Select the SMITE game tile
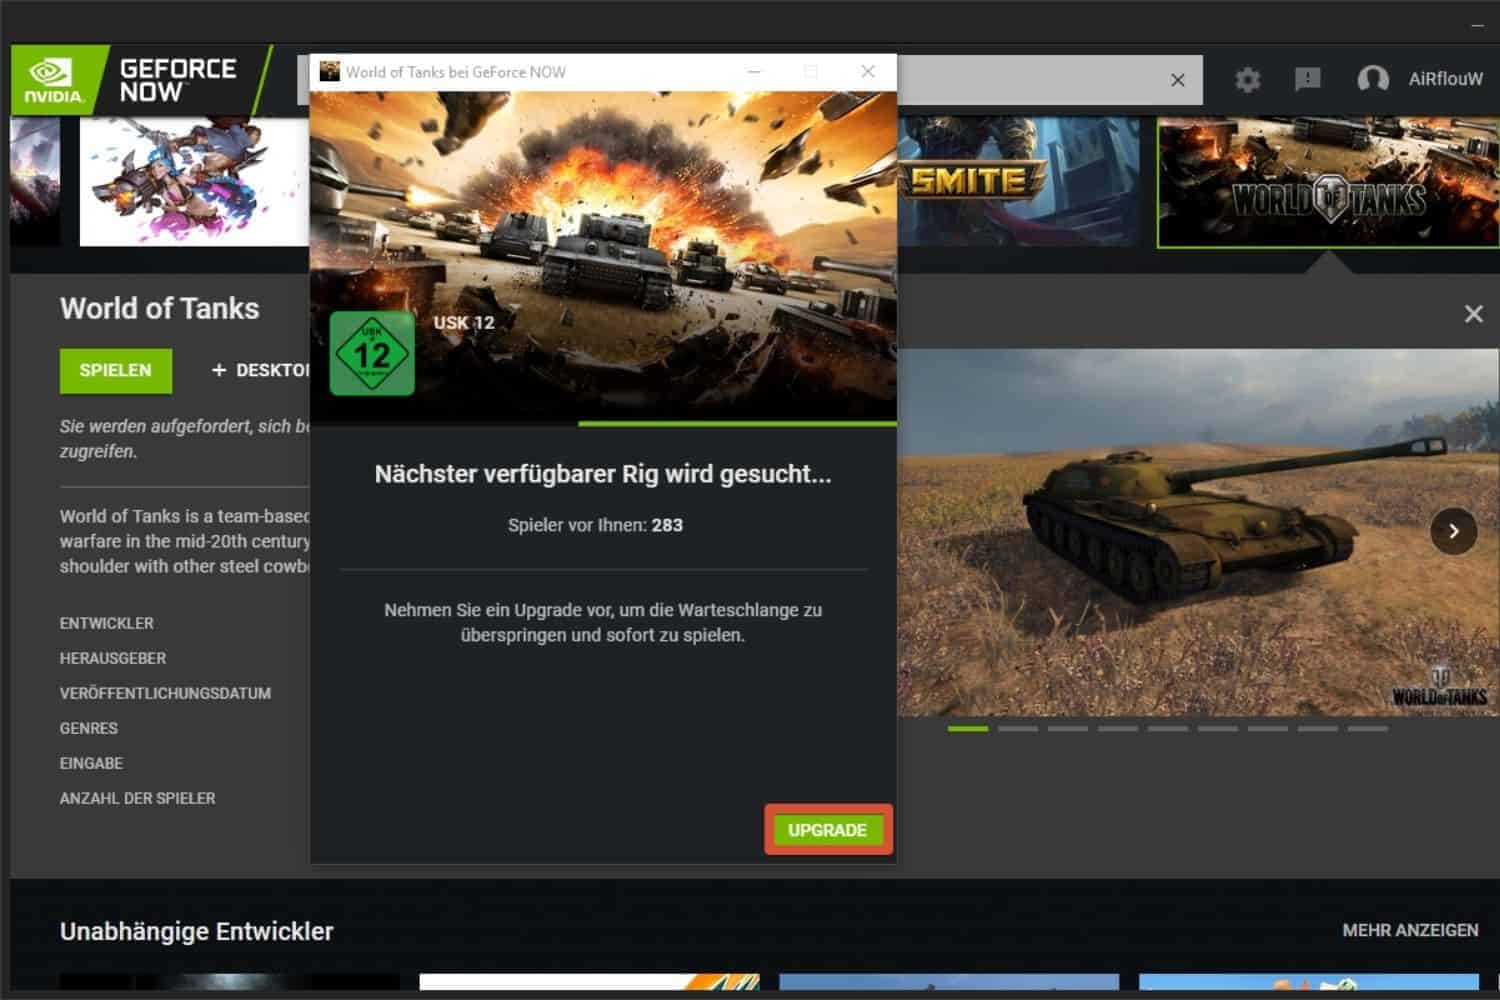 click(x=1018, y=181)
